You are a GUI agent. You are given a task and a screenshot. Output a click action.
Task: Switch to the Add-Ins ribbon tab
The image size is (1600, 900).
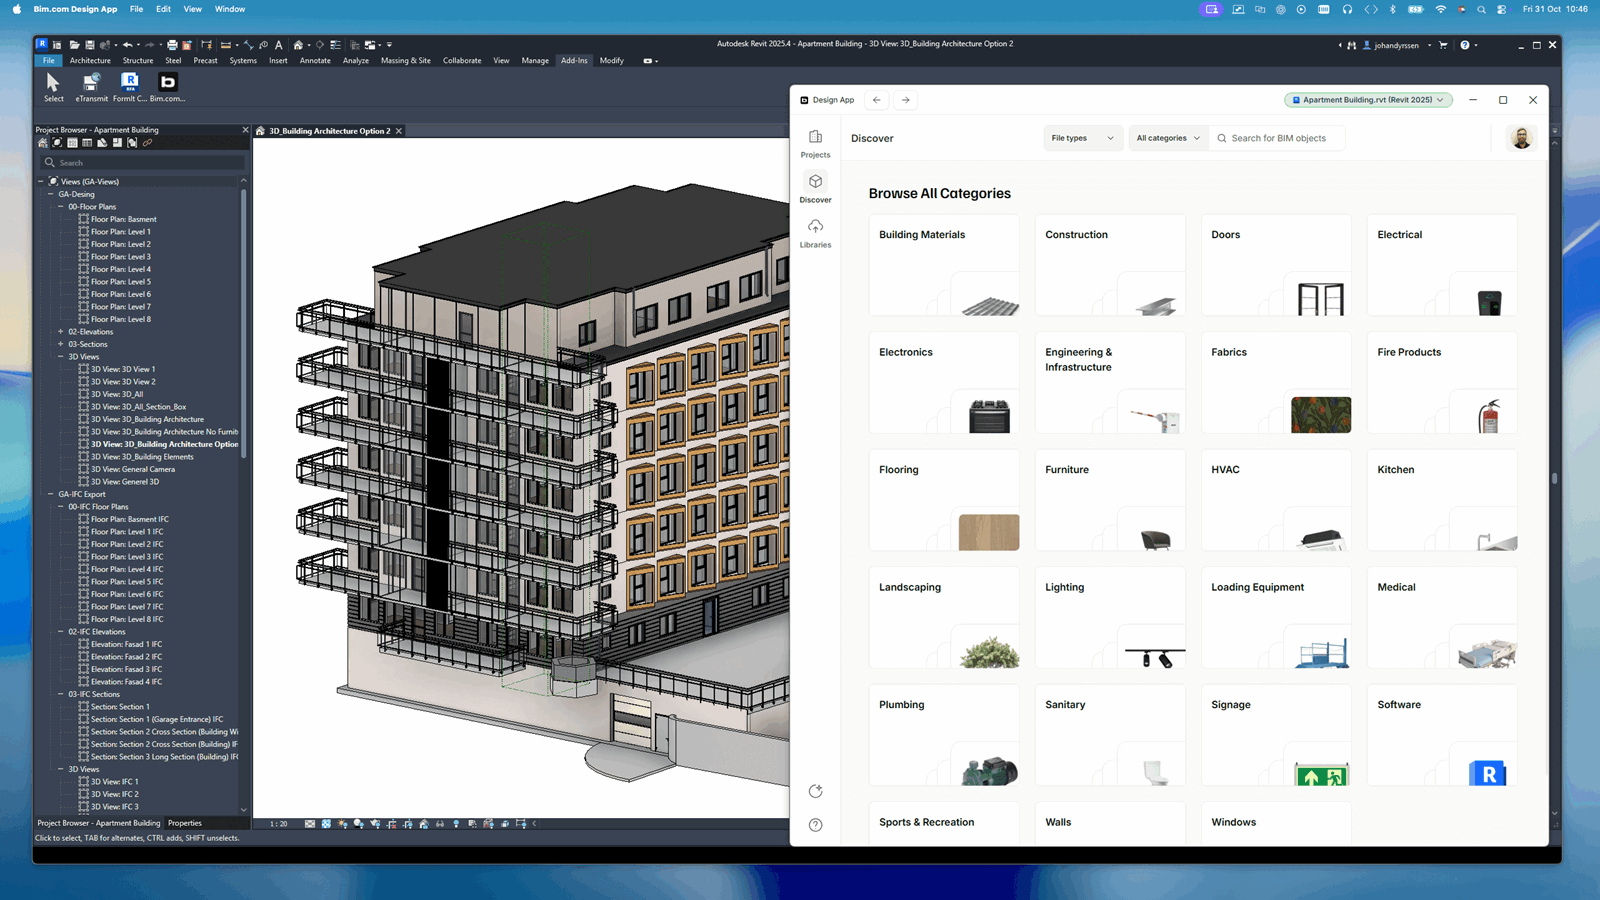(x=573, y=60)
